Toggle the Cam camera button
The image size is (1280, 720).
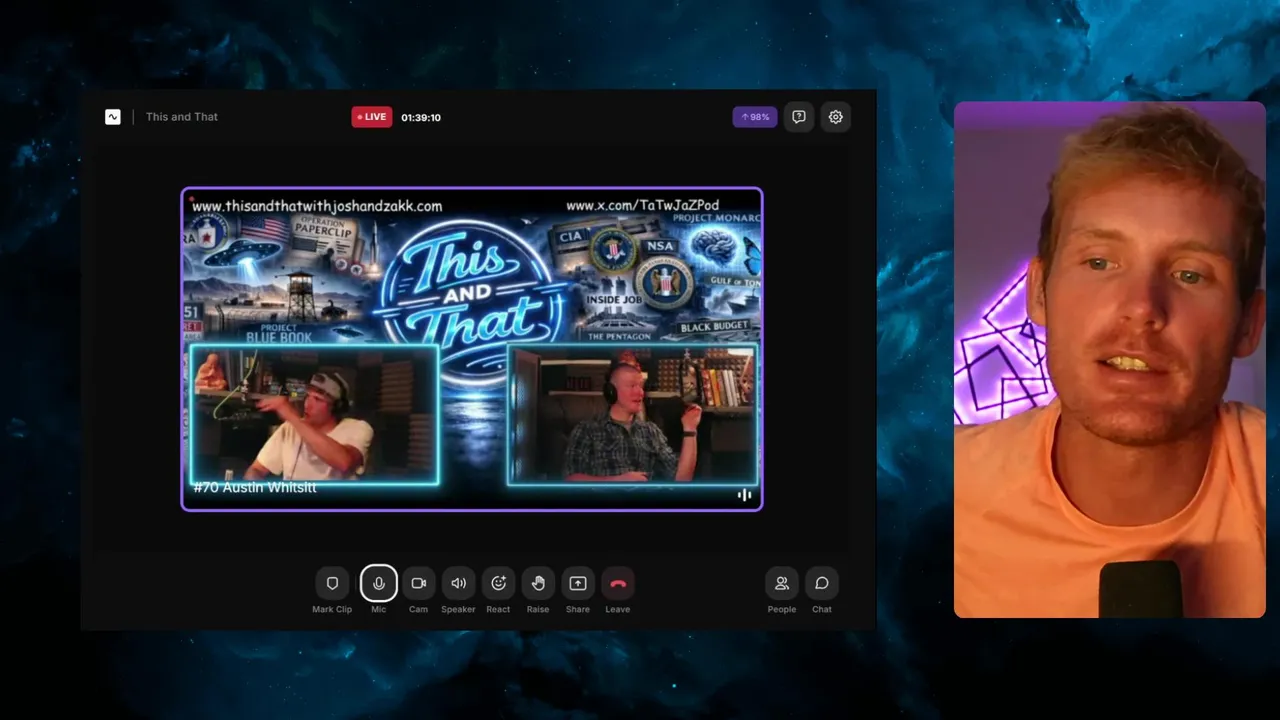point(418,583)
